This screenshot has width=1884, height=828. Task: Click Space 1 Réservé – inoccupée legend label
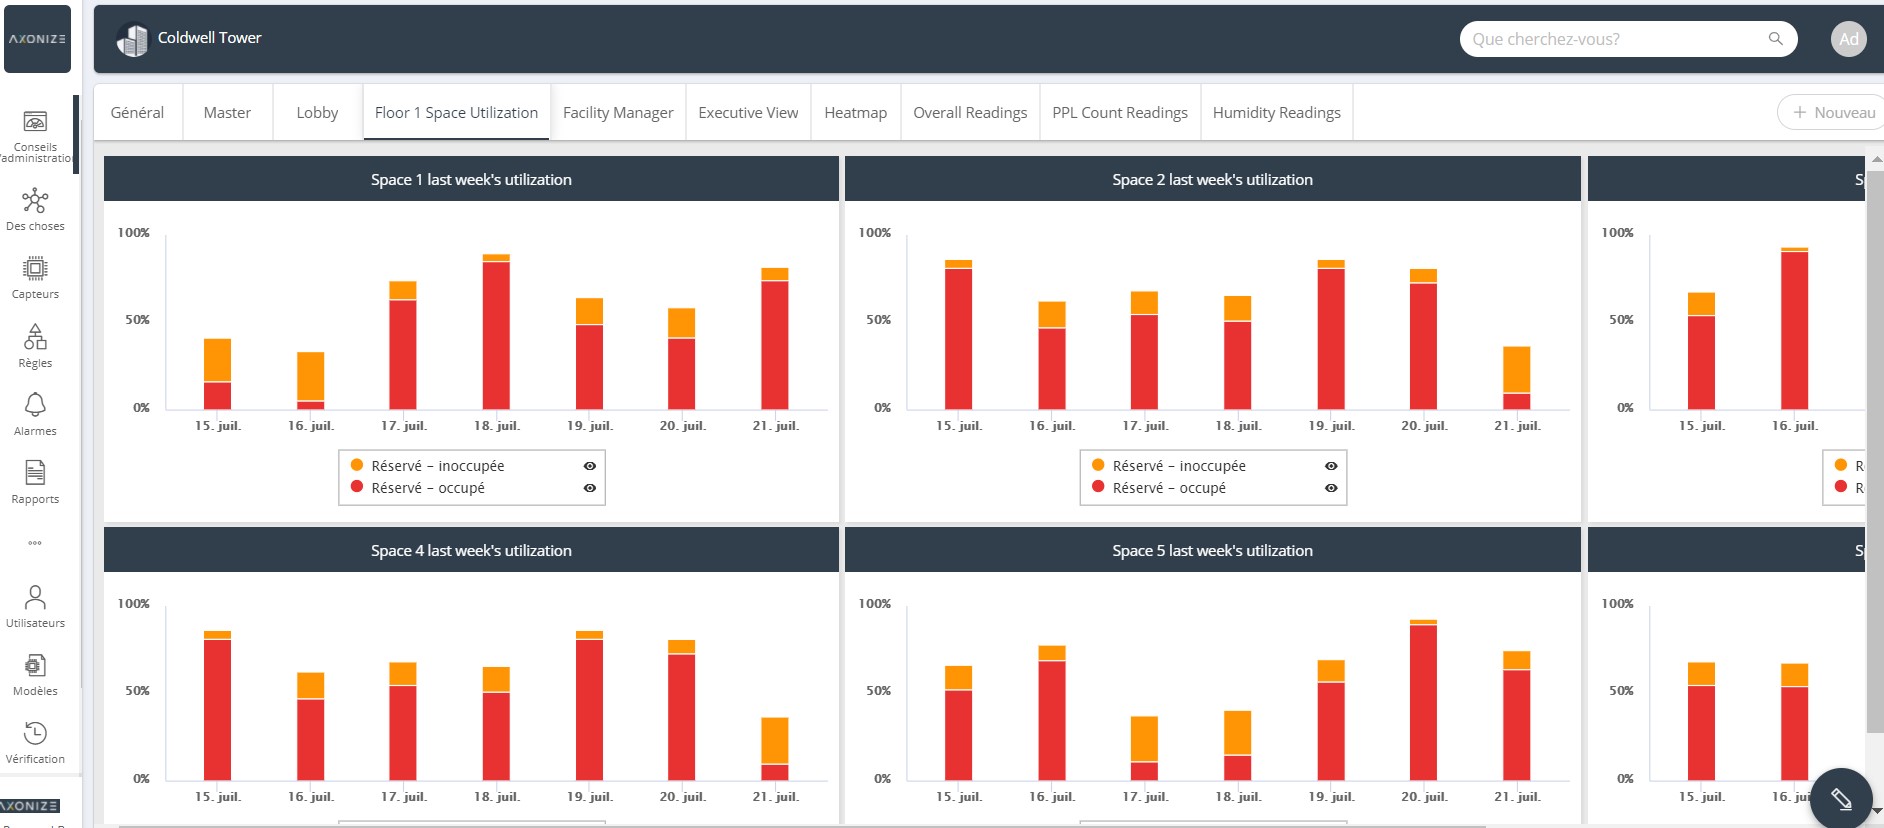tap(438, 466)
